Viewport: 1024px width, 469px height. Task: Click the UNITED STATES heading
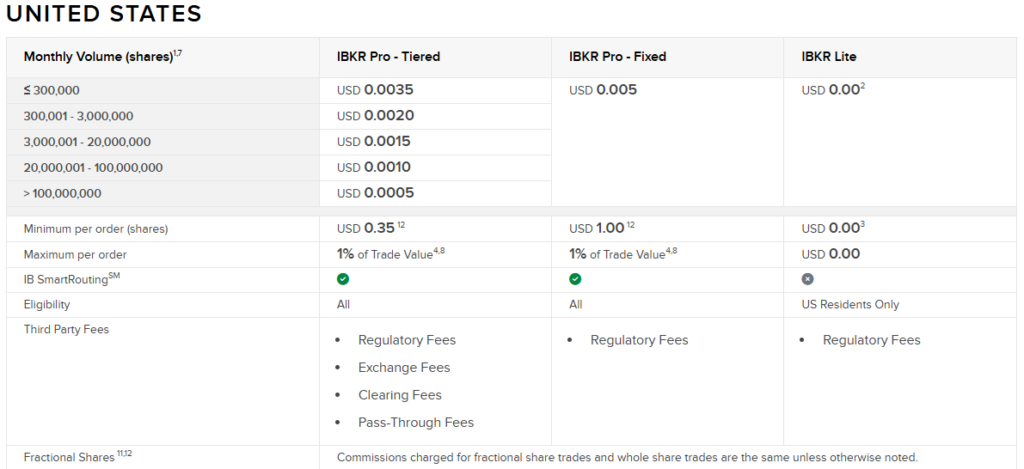pyautogui.click(x=104, y=14)
